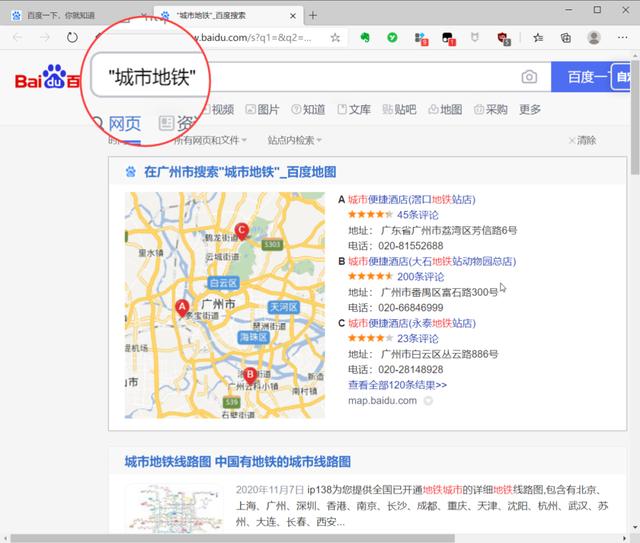Click the phone number 020-81552688
The image size is (640, 543).
tap(411, 246)
